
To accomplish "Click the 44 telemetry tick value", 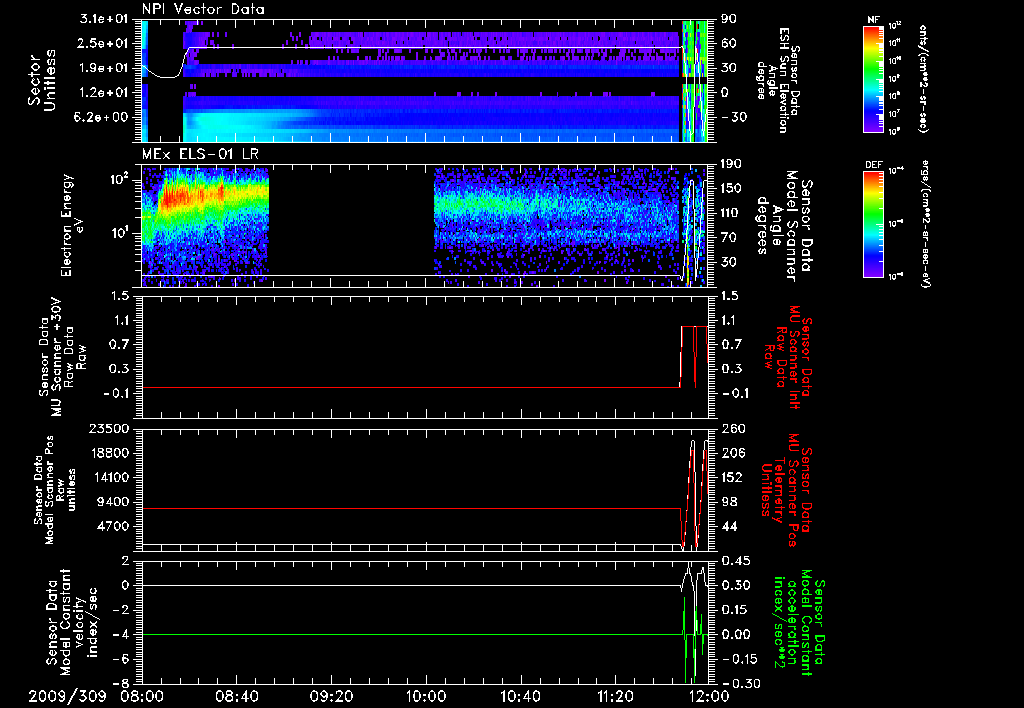I will [729, 526].
